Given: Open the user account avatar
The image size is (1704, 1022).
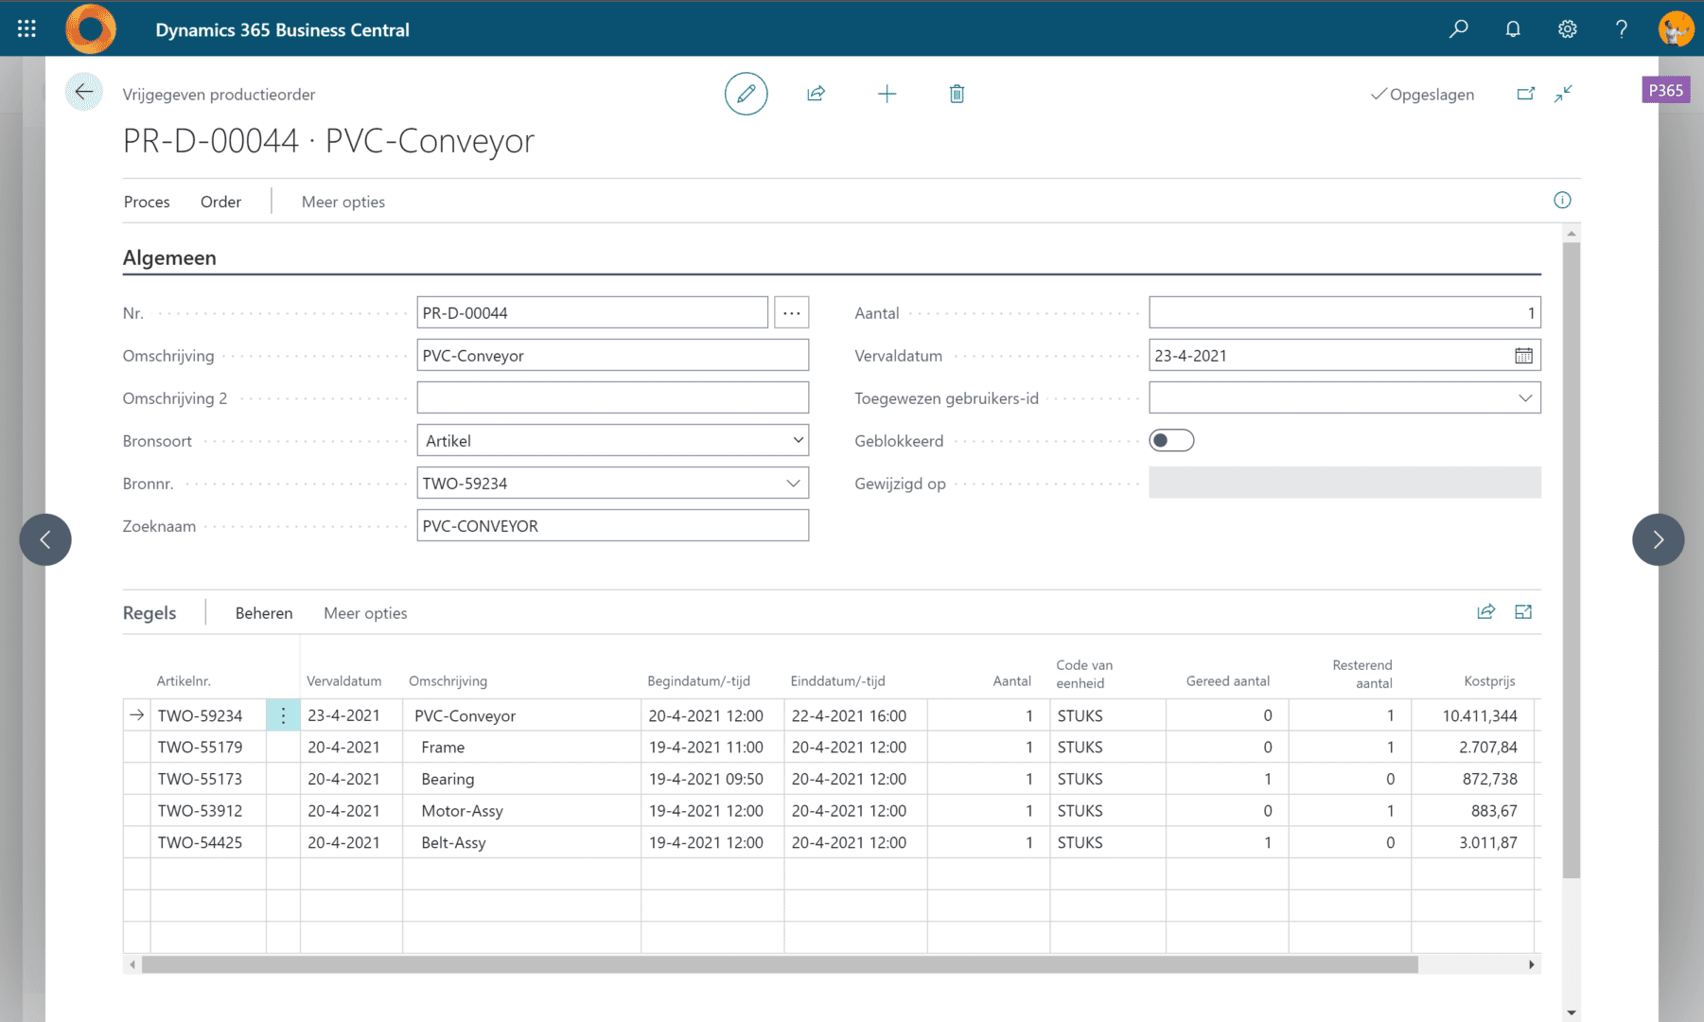Looking at the screenshot, I should click(x=1676, y=29).
